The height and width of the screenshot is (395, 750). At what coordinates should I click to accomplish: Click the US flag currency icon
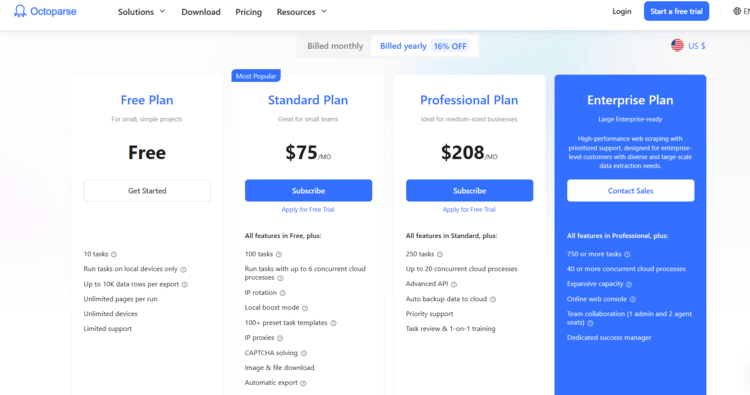tap(677, 45)
